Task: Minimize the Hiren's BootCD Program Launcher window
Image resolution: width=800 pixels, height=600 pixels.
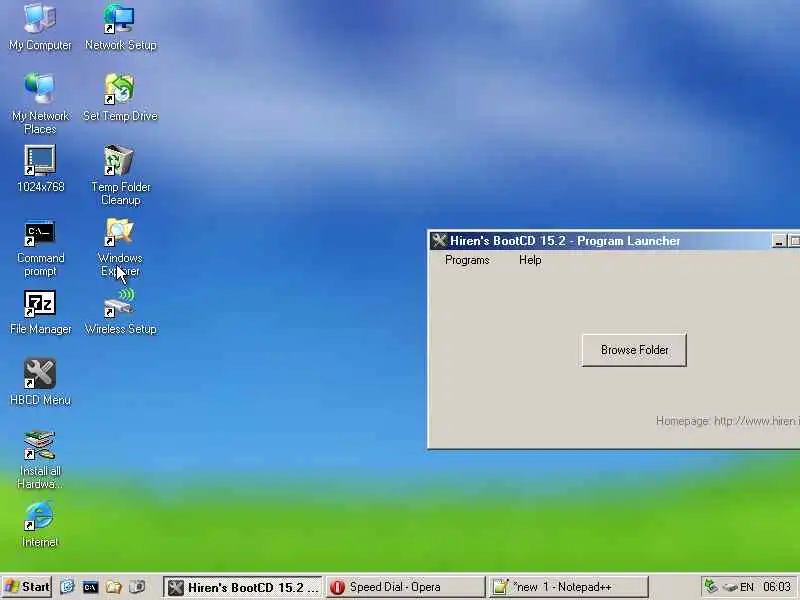Action: coord(779,241)
